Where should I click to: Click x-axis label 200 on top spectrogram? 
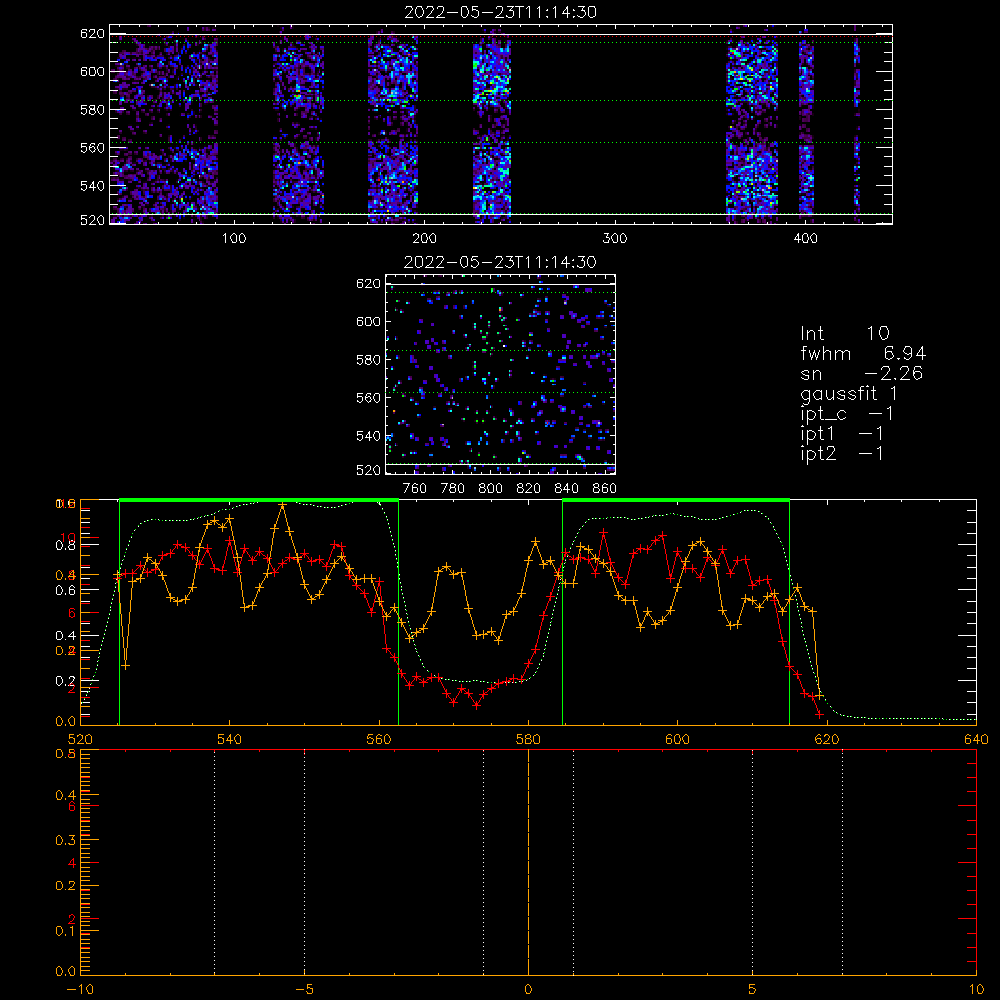click(424, 239)
